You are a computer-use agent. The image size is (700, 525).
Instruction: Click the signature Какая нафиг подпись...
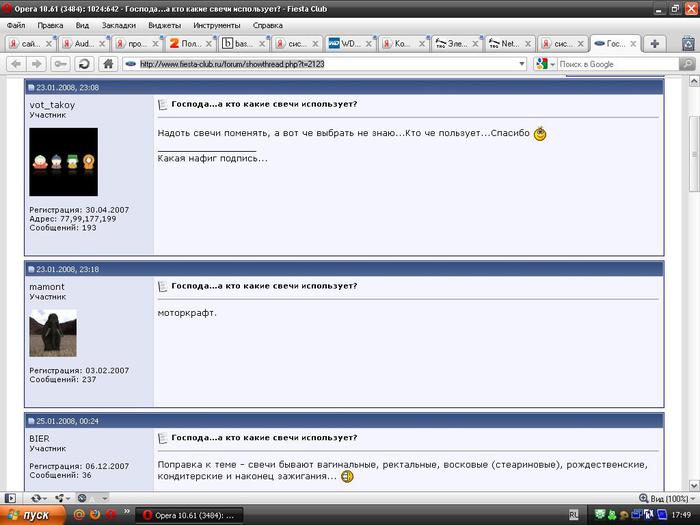212,158
